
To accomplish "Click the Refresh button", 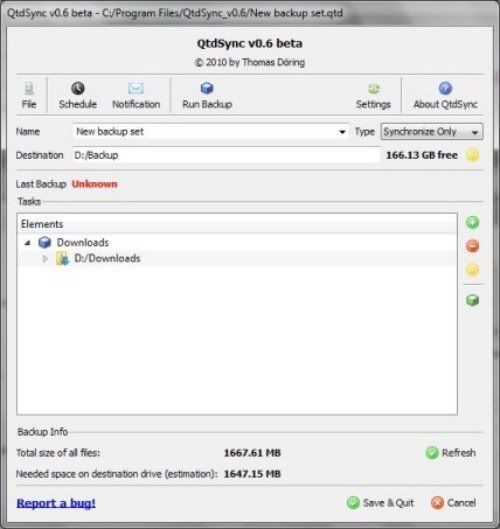I will click(451, 453).
